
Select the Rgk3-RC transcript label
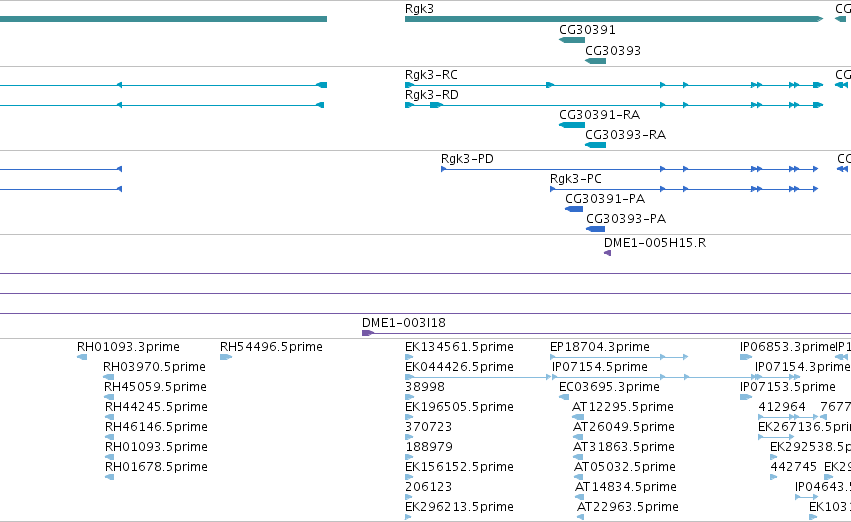coord(431,74)
